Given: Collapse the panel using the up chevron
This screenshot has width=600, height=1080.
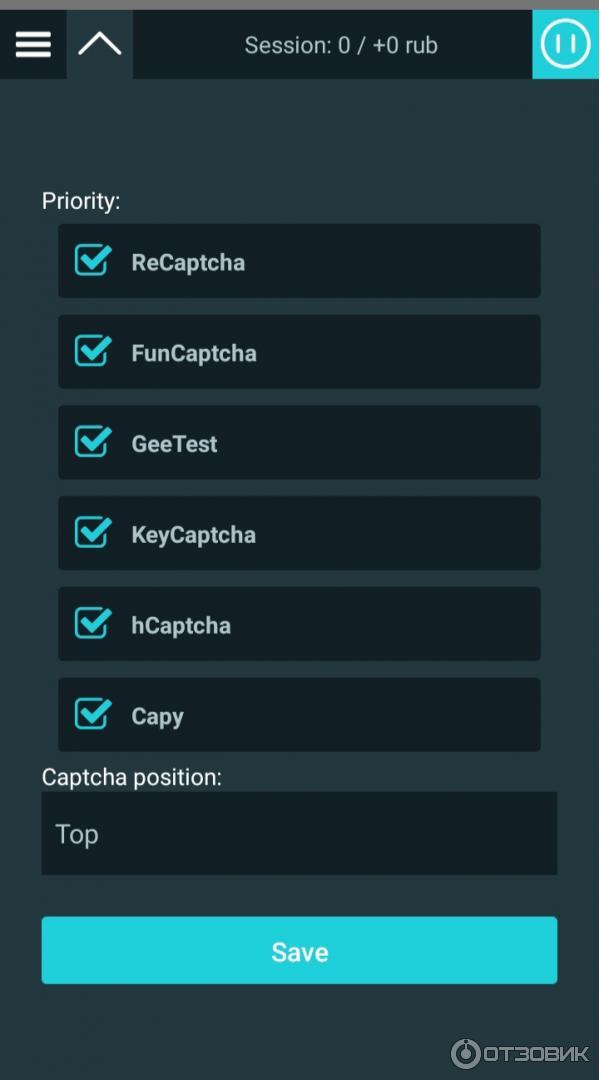Looking at the screenshot, I should pos(99,44).
